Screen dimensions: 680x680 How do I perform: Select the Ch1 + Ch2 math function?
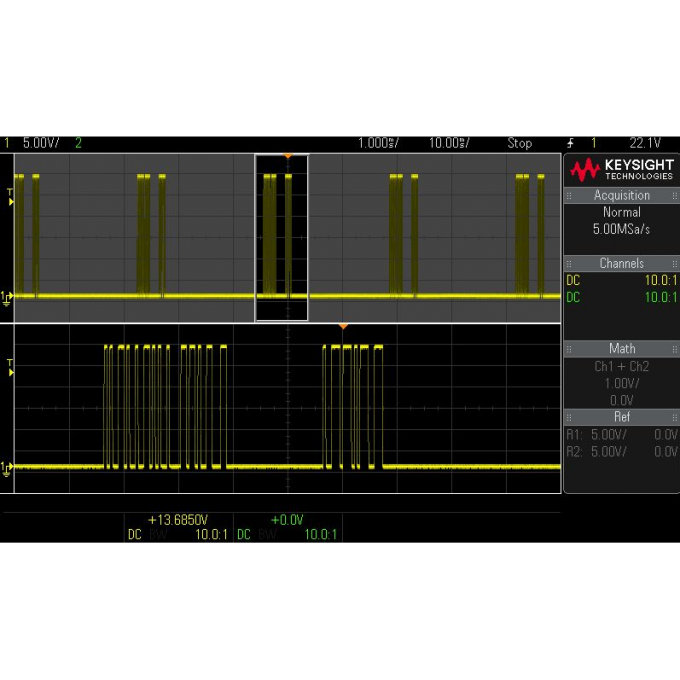click(x=621, y=366)
